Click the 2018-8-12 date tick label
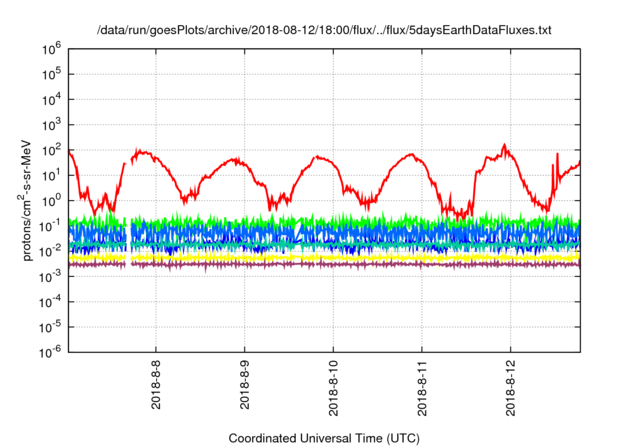 (x=511, y=388)
